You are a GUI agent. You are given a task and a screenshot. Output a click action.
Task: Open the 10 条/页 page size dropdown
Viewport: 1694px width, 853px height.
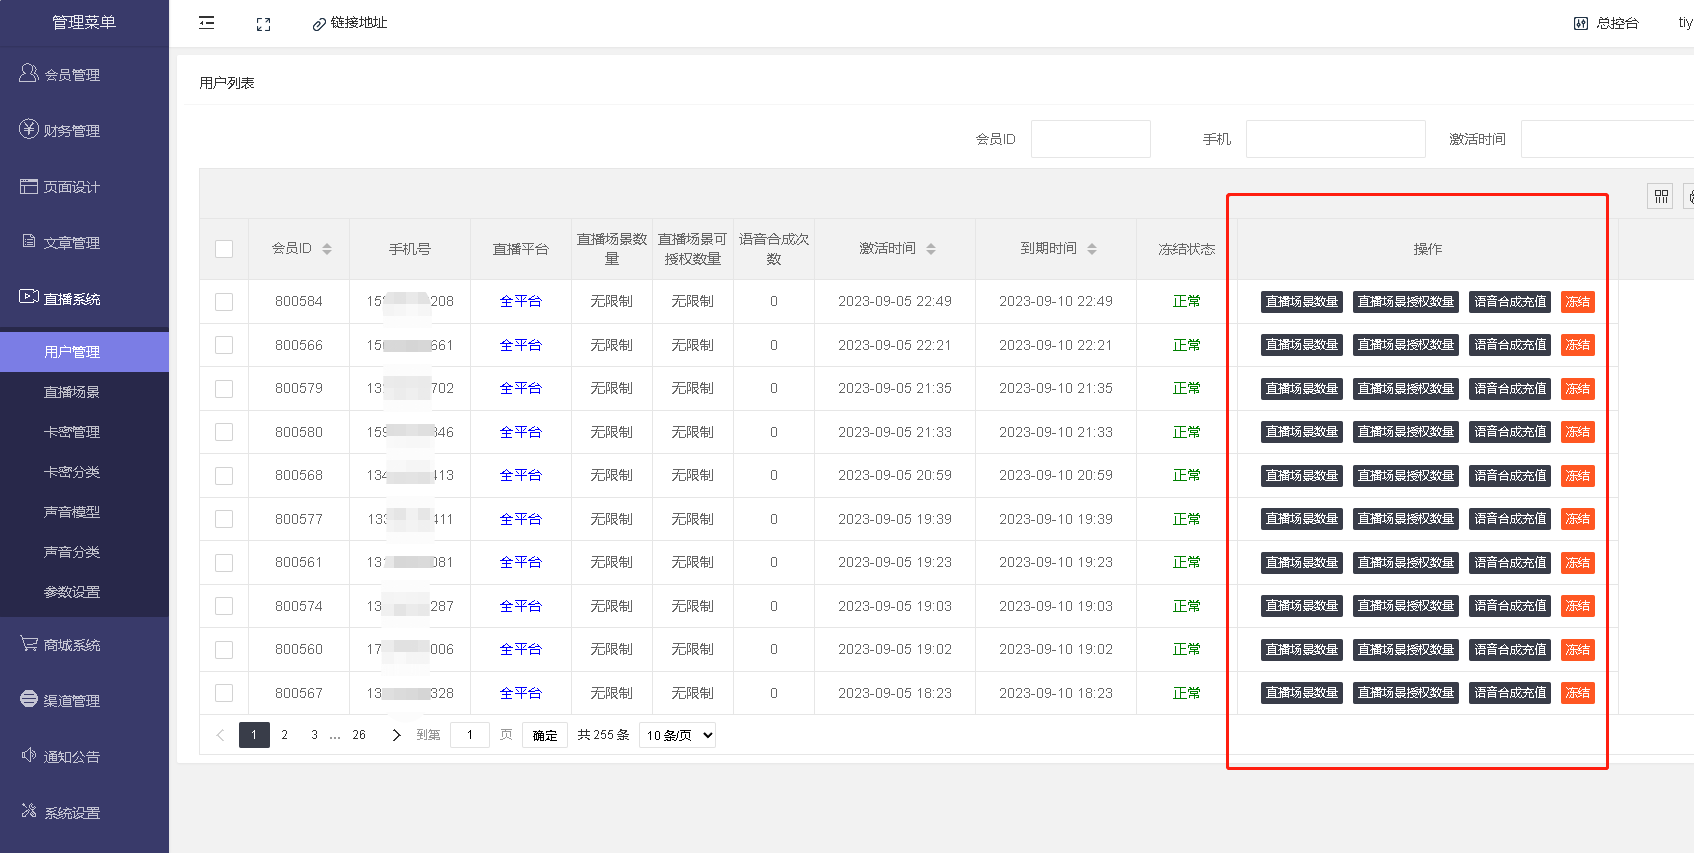click(677, 735)
